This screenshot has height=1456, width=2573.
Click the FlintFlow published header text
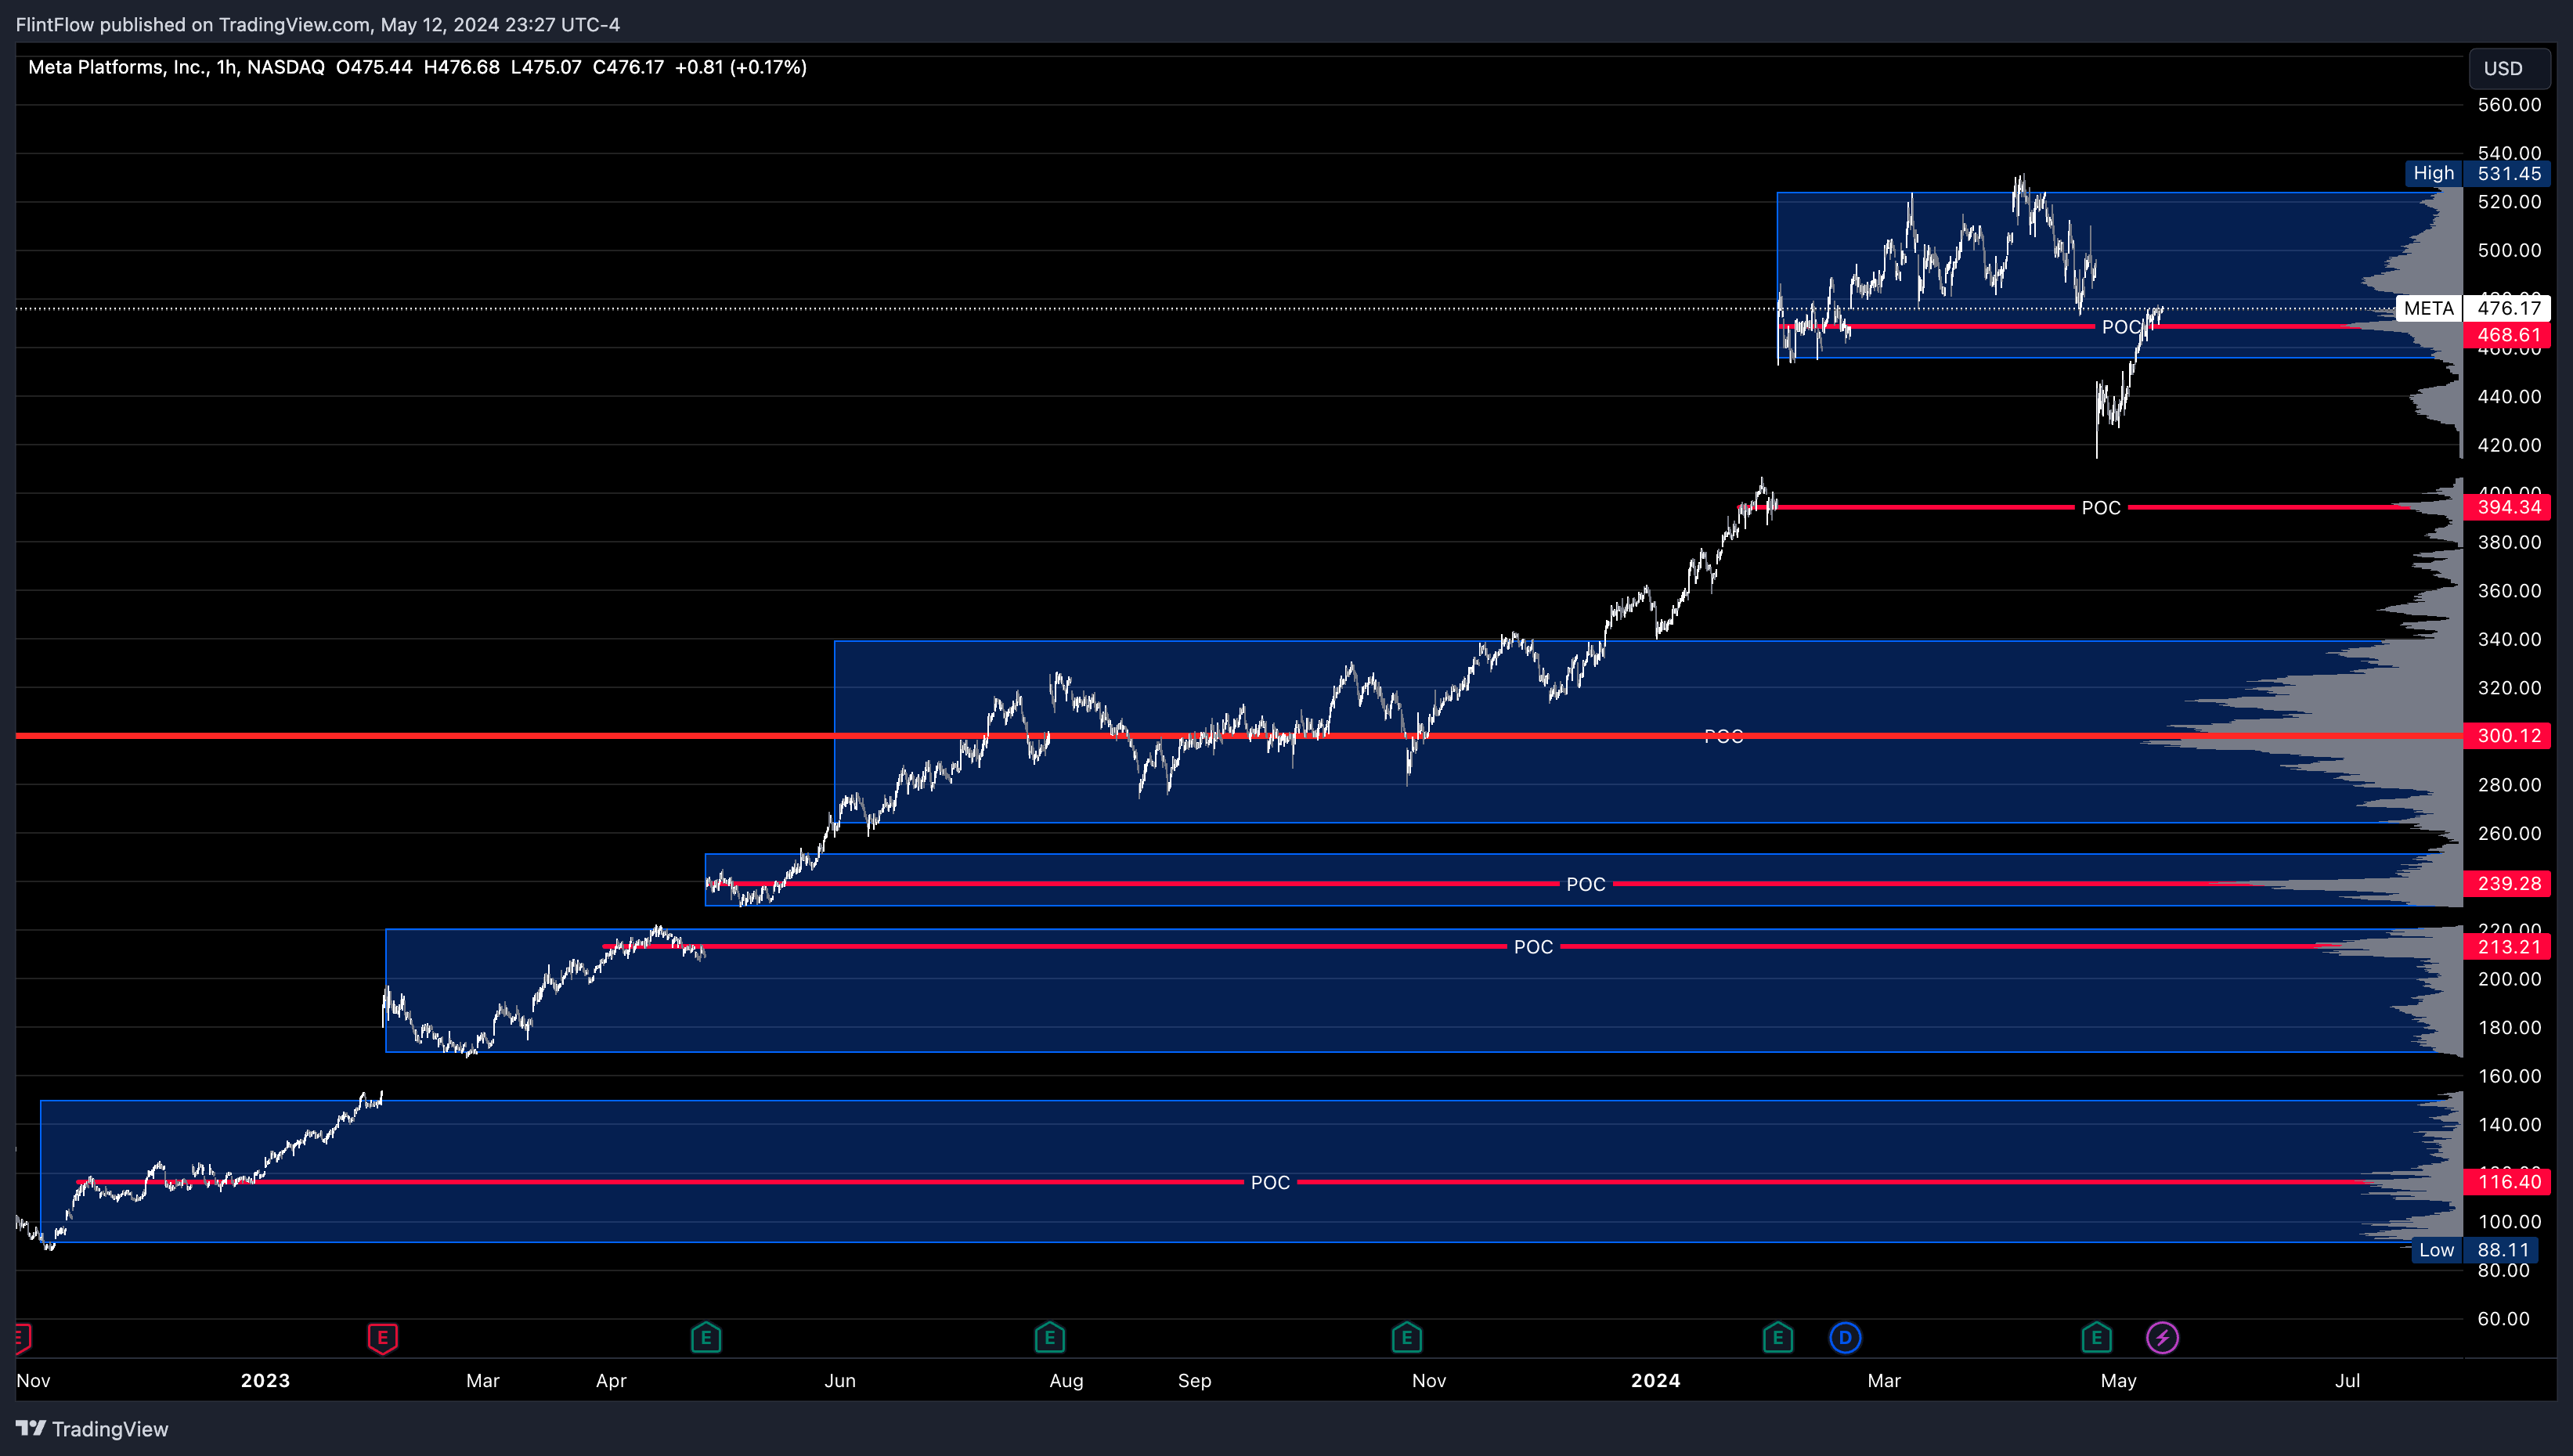tap(318, 24)
